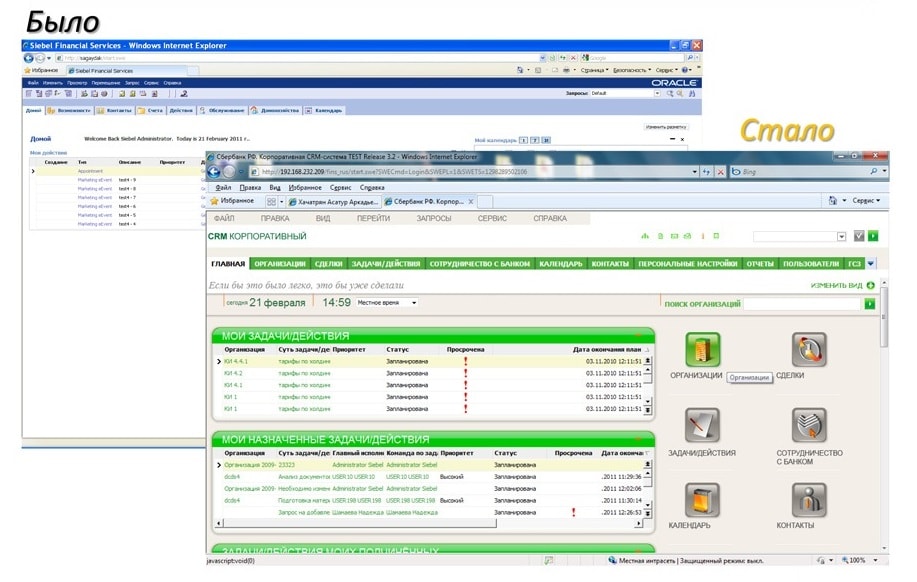Open the ЗАПРОСЫ menu in the CRM application

(433, 218)
